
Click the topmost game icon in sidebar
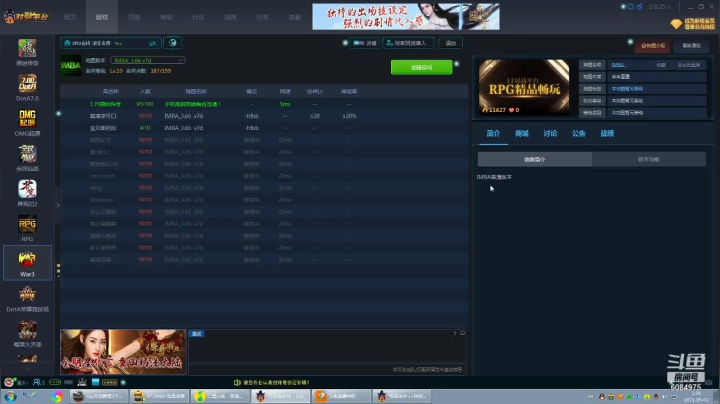coord(27,52)
